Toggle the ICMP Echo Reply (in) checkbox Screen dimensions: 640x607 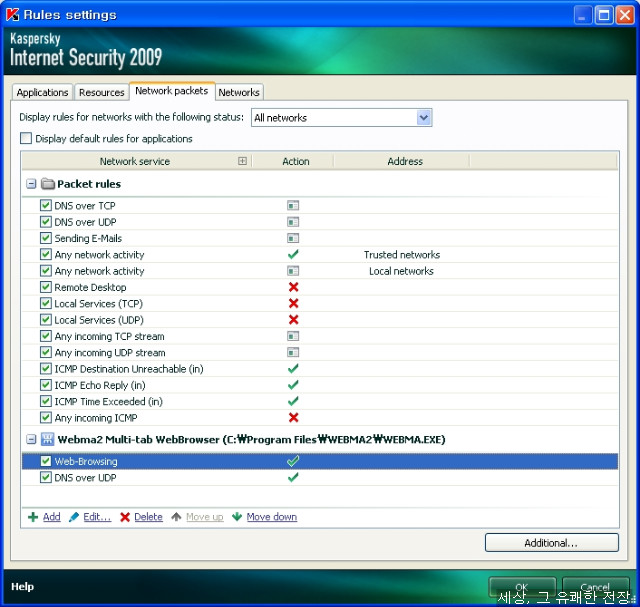tap(46, 385)
